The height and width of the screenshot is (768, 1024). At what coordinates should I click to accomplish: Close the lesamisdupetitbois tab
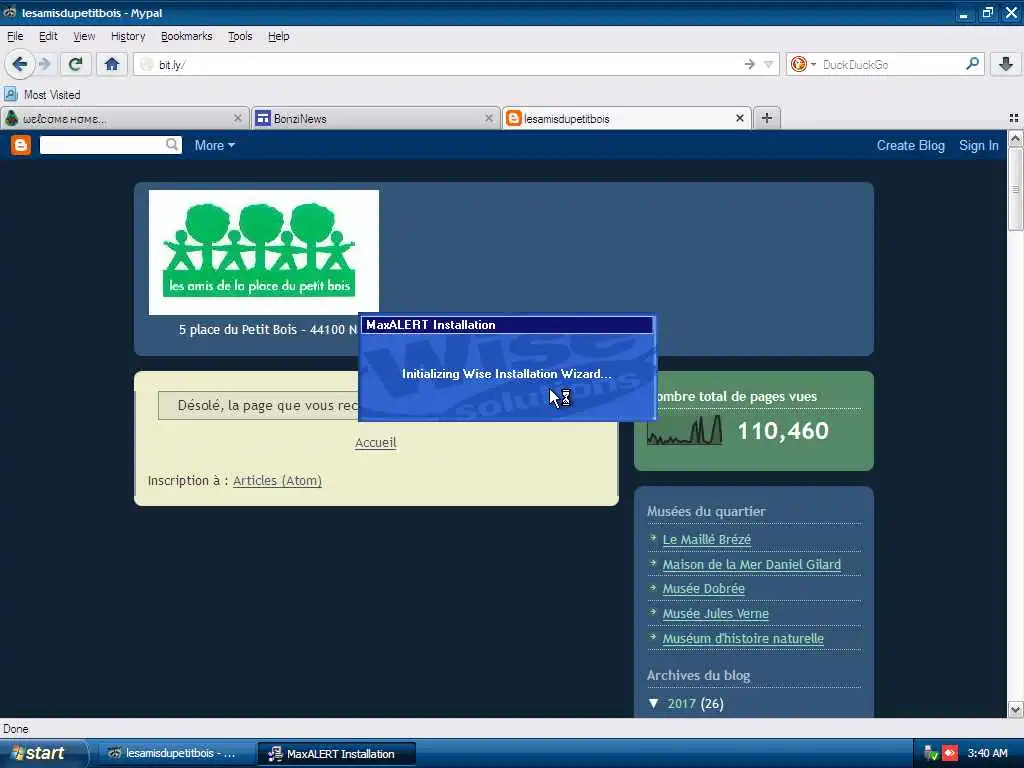point(739,118)
